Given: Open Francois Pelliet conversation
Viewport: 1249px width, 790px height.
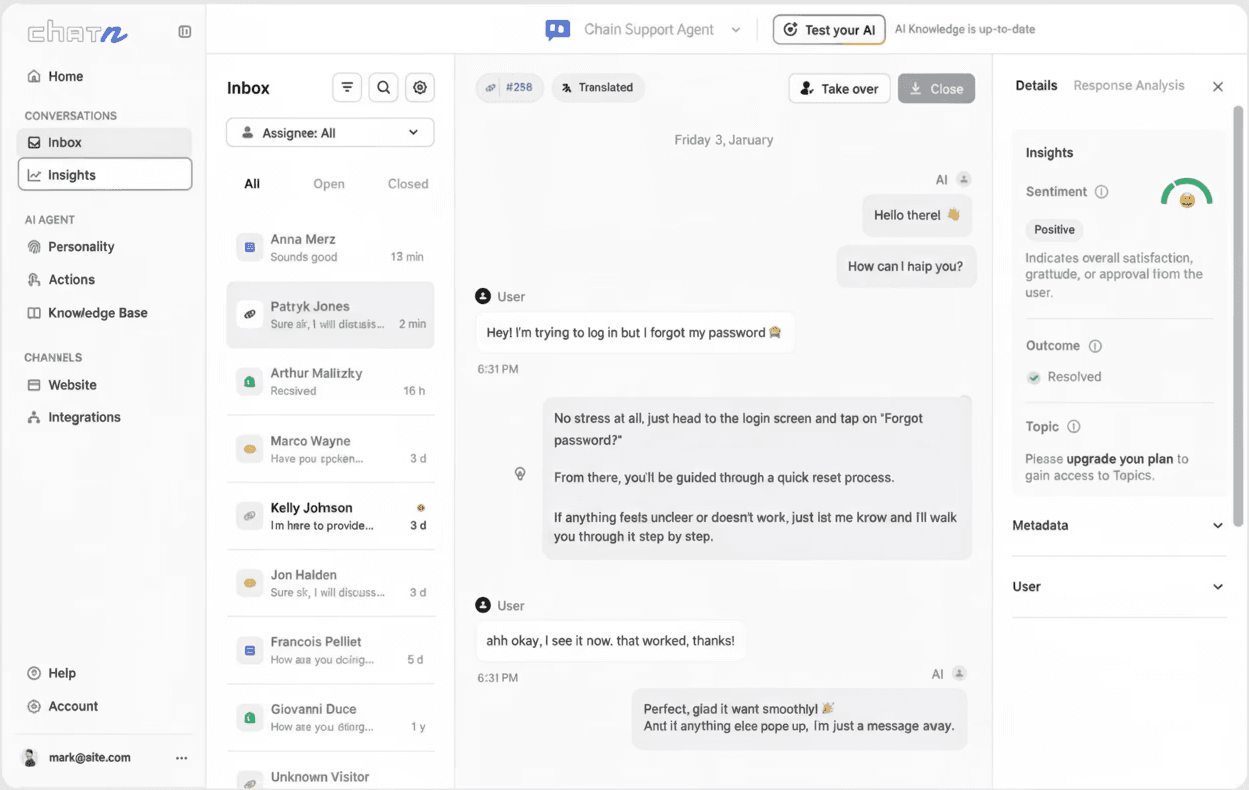Looking at the screenshot, I should point(330,650).
